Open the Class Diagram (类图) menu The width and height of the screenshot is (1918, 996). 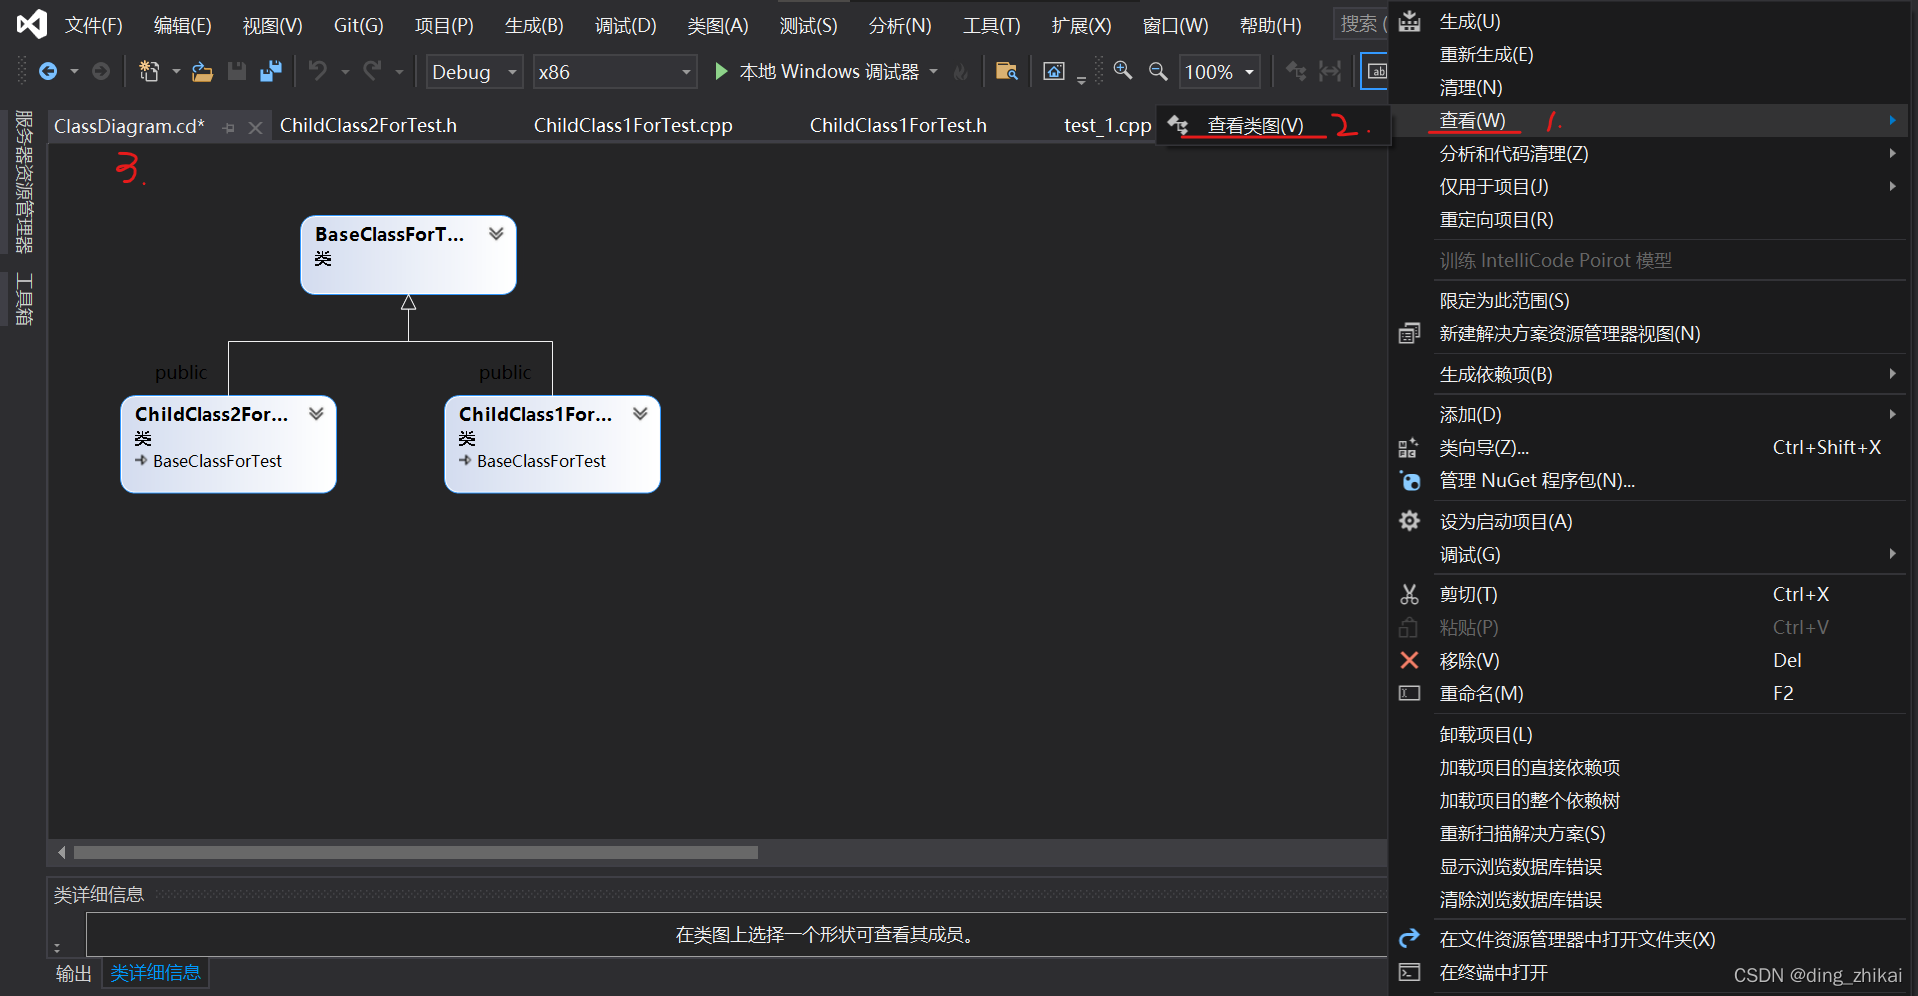[x=718, y=25]
